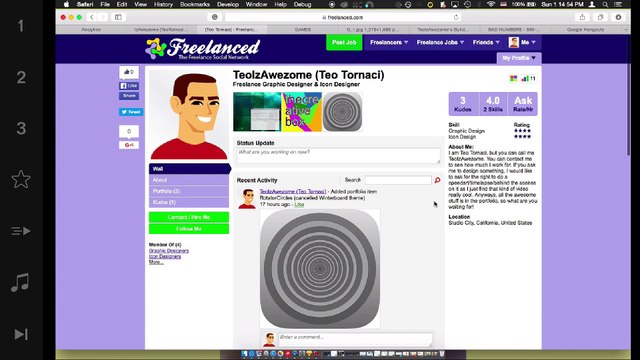Click the music note icon in sidebar
This screenshot has width=640, height=360.
tap(20, 282)
